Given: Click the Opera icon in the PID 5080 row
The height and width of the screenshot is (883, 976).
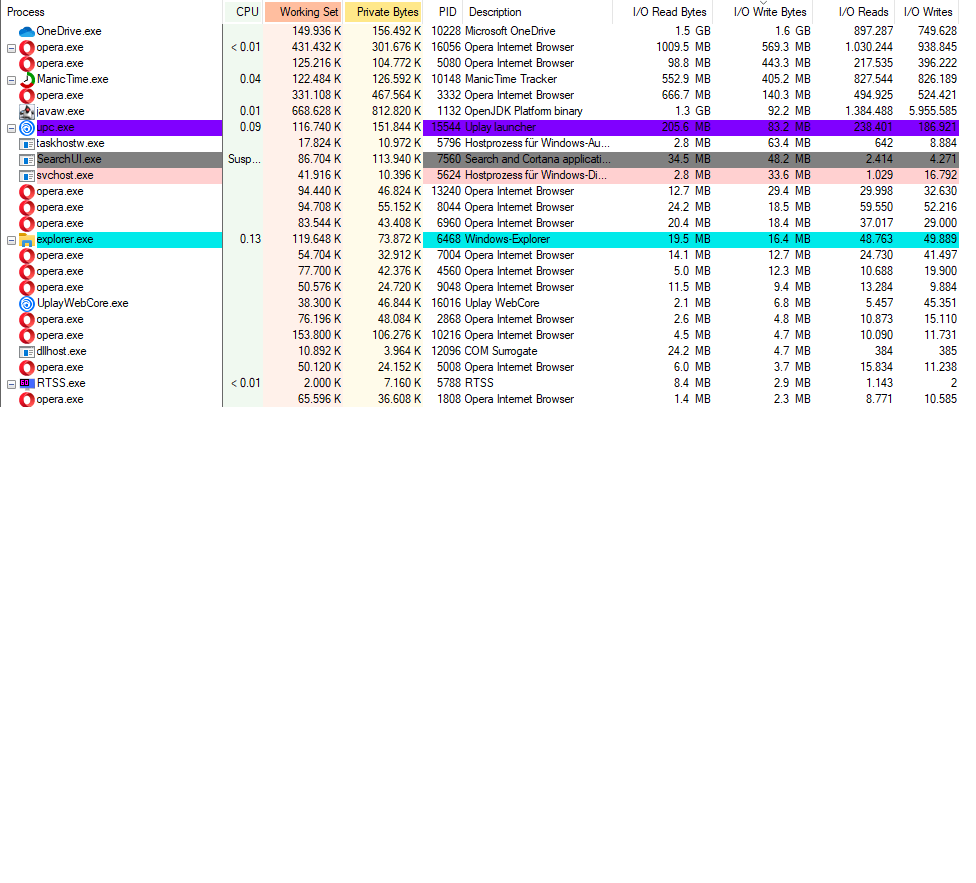Looking at the screenshot, I should (27, 63).
